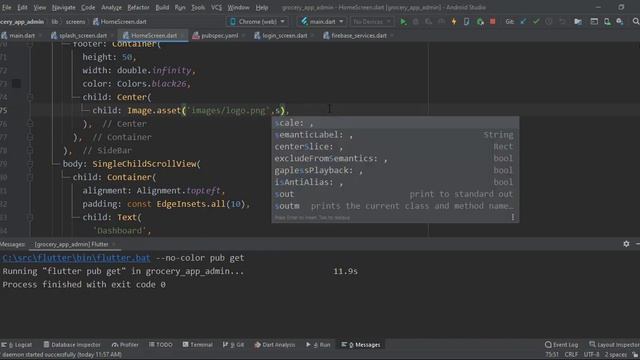Trigger Flutter hot reload lightning icon
This screenshot has height=360, width=640.
[454, 22]
